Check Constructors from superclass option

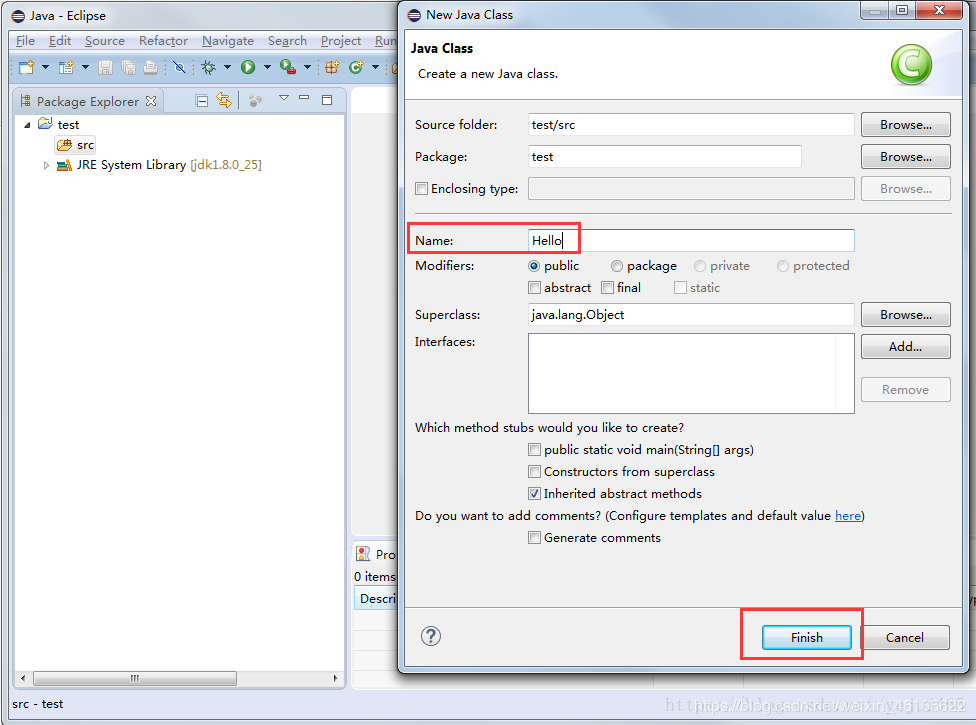[x=534, y=471]
